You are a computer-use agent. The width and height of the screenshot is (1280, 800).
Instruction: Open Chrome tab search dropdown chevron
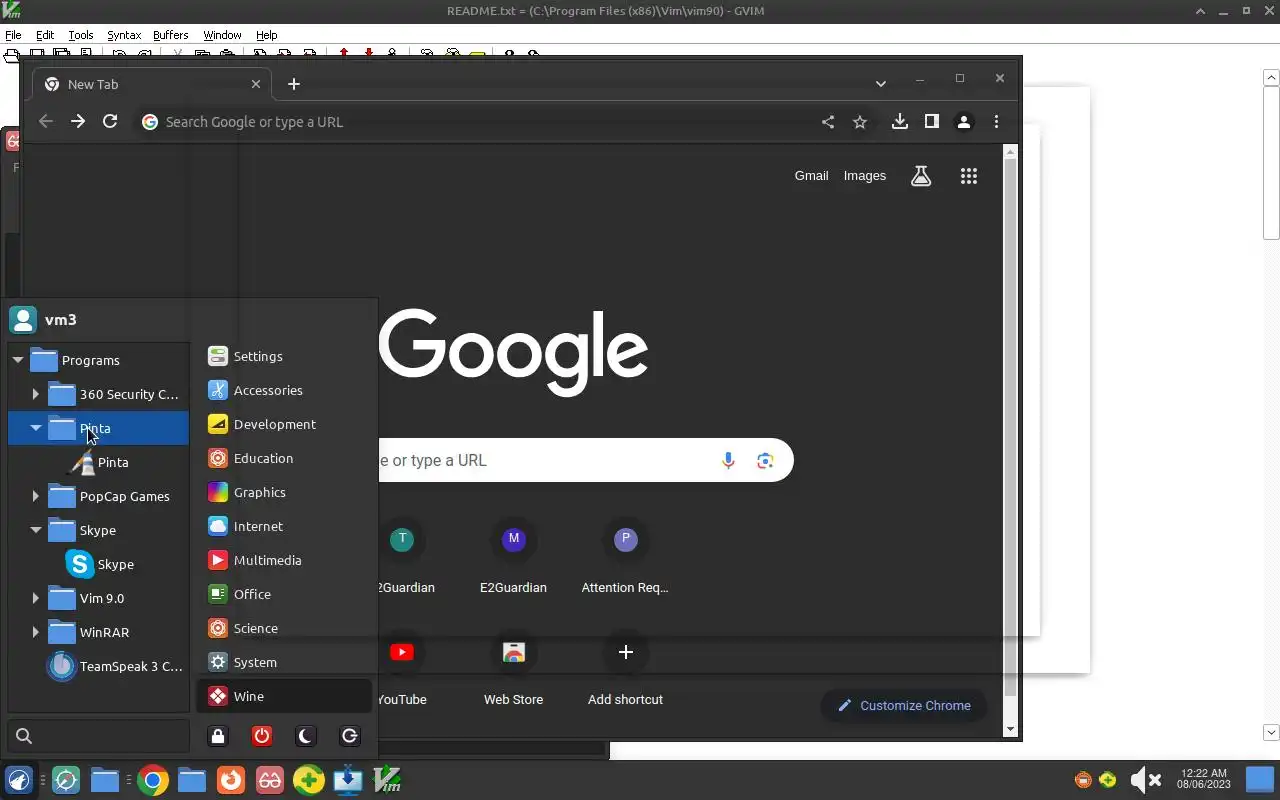[881, 84]
